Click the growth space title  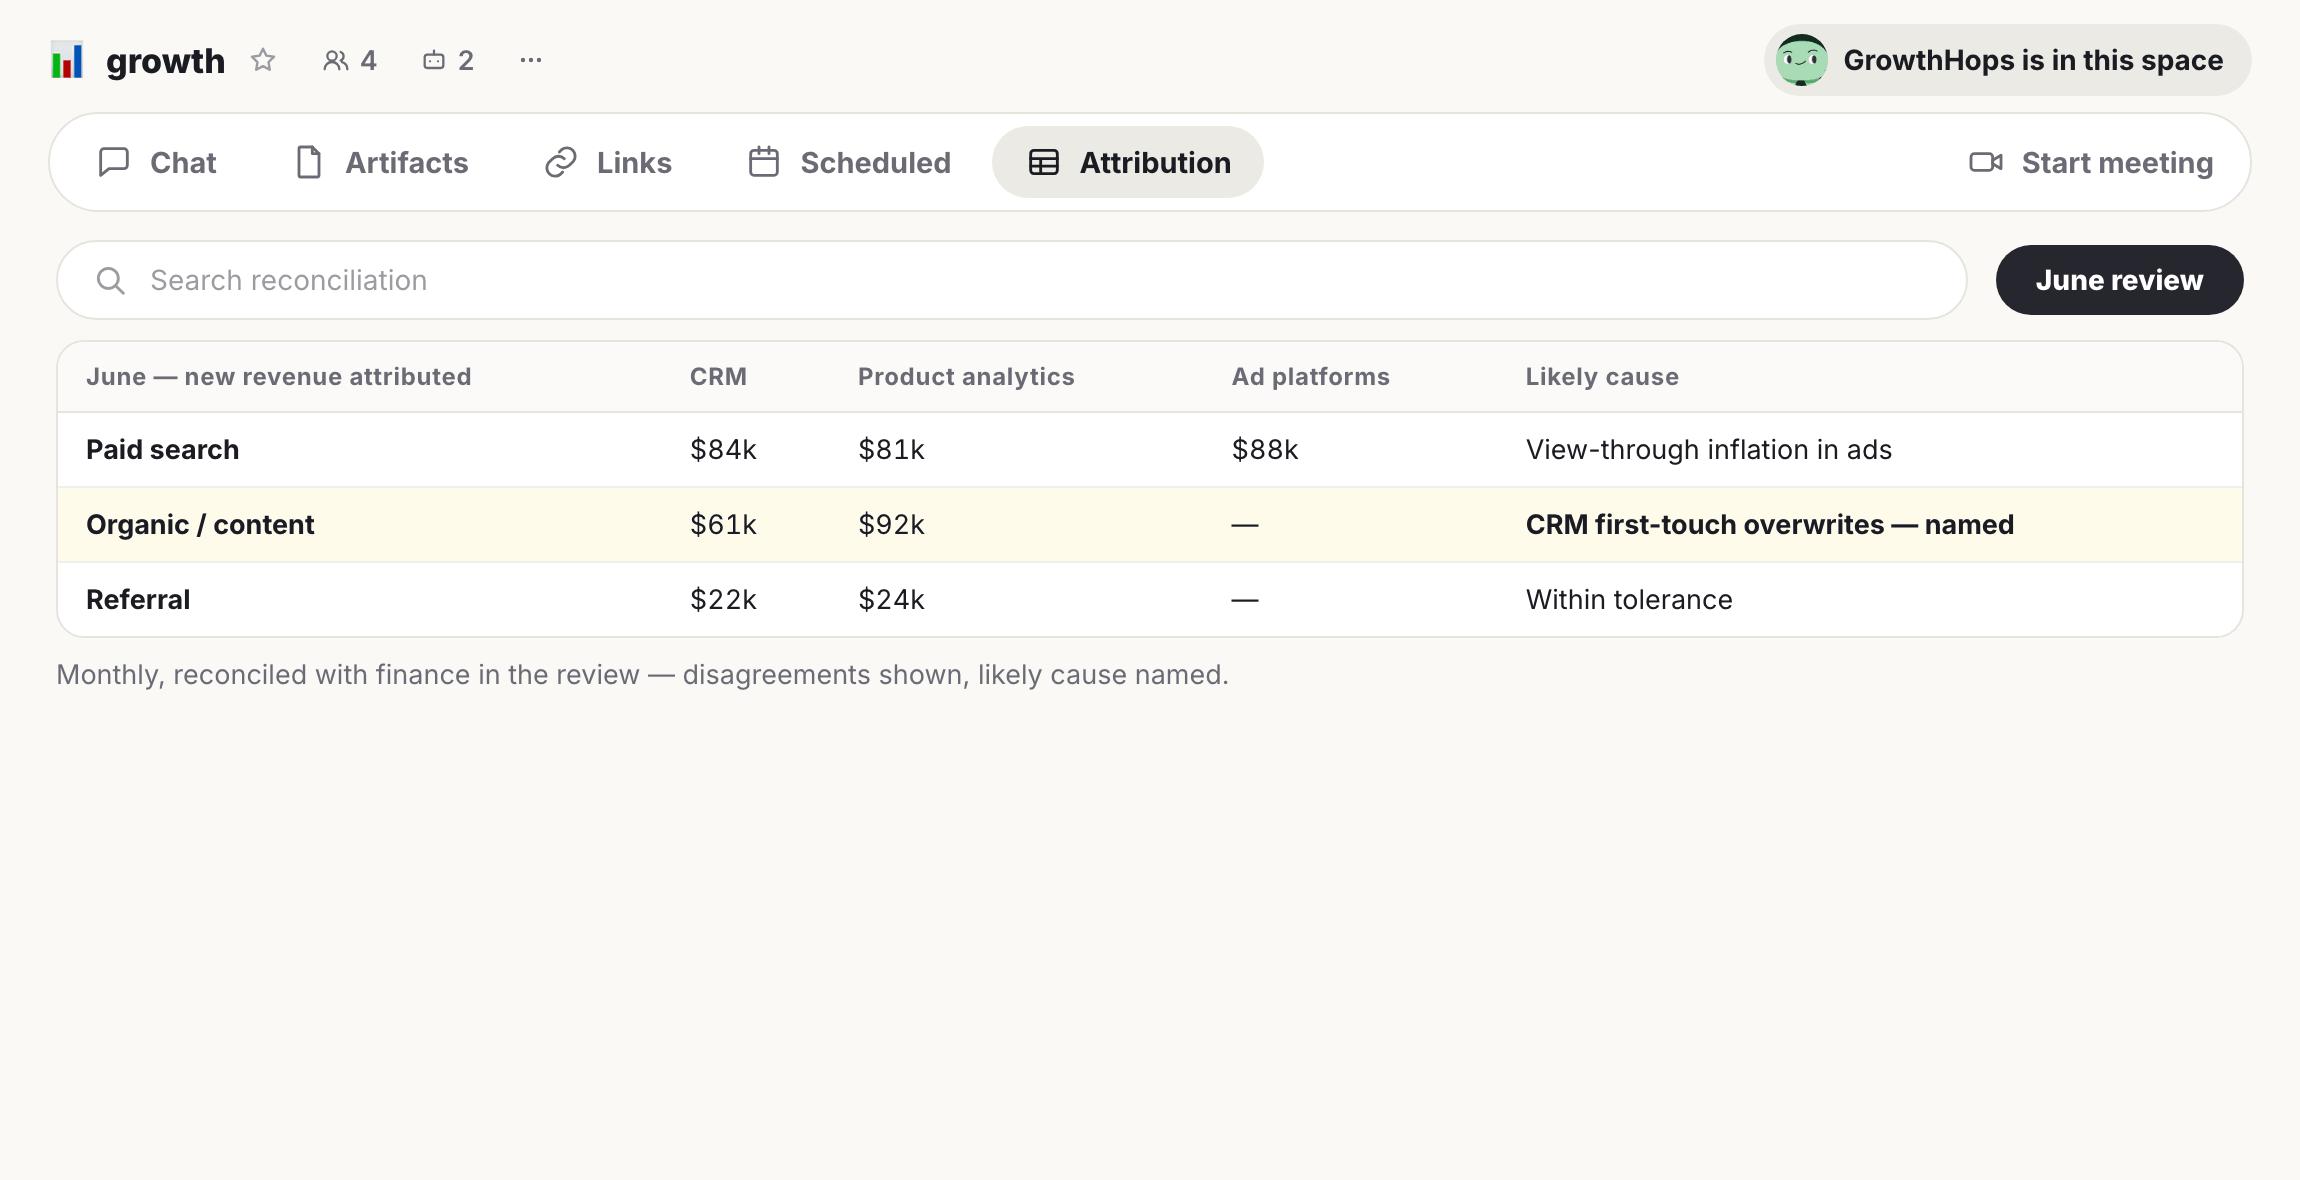(x=166, y=61)
